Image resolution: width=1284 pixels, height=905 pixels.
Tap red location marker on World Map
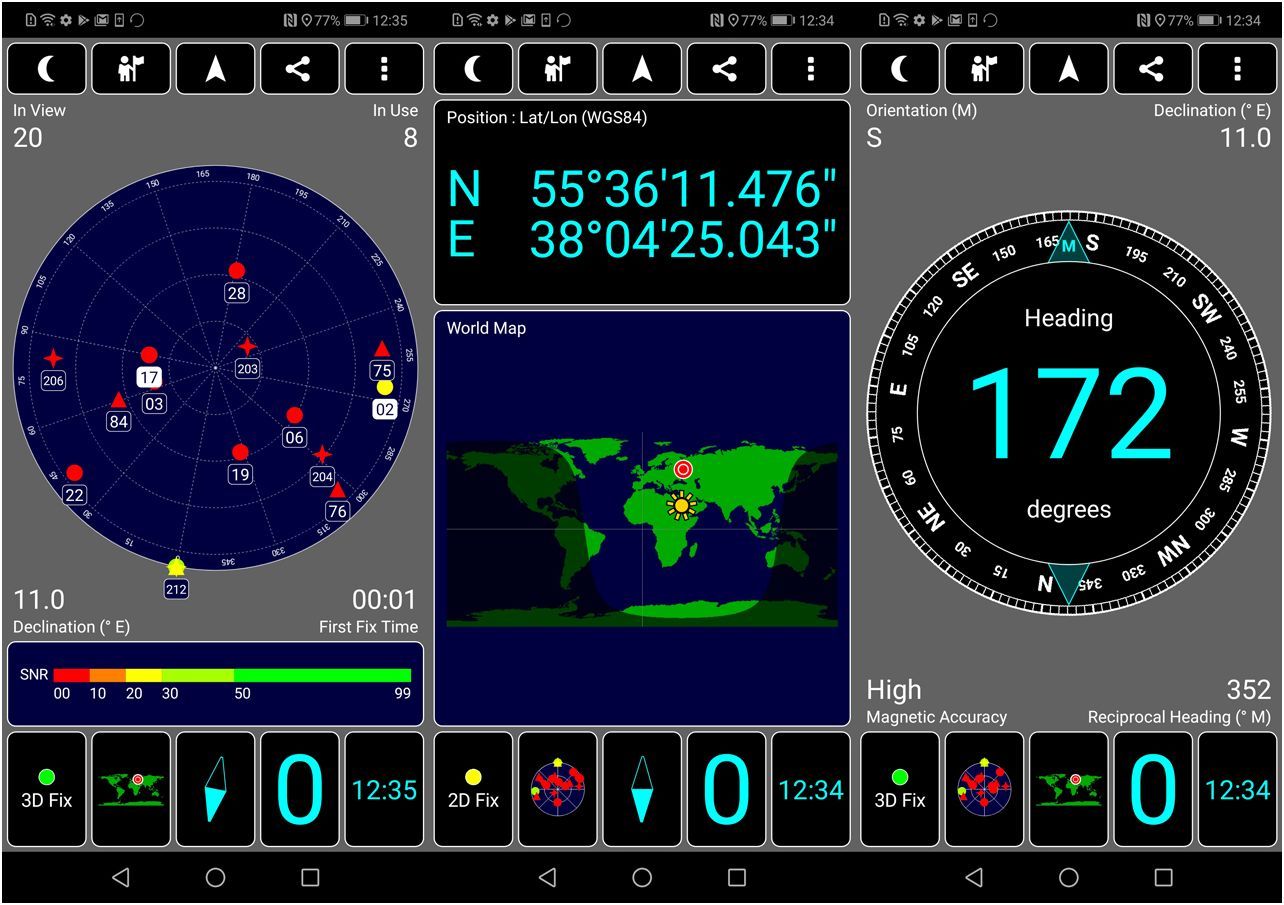pyautogui.click(x=683, y=469)
